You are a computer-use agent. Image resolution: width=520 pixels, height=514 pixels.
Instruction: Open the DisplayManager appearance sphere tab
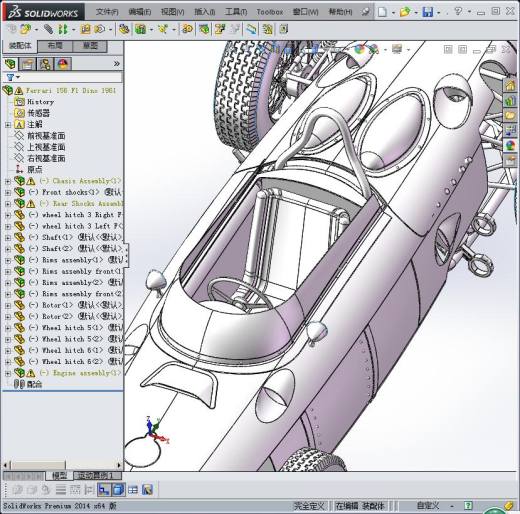tap(63, 64)
